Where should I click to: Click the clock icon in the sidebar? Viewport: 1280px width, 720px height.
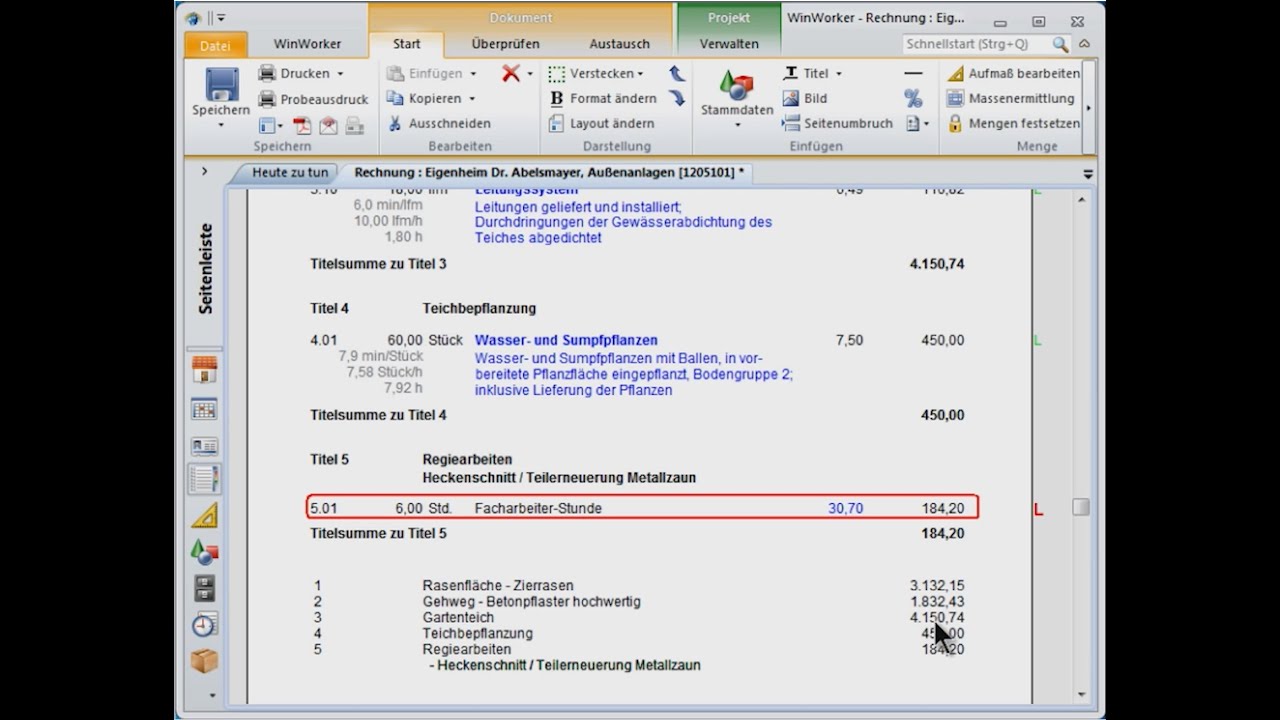coord(204,625)
